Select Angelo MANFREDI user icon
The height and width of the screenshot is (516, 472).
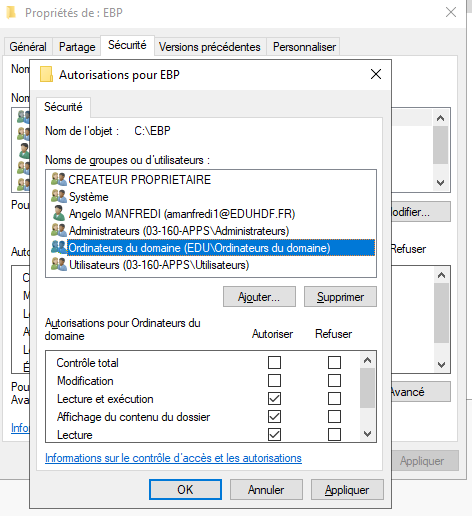pyautogui.click(x=59, y=213)
